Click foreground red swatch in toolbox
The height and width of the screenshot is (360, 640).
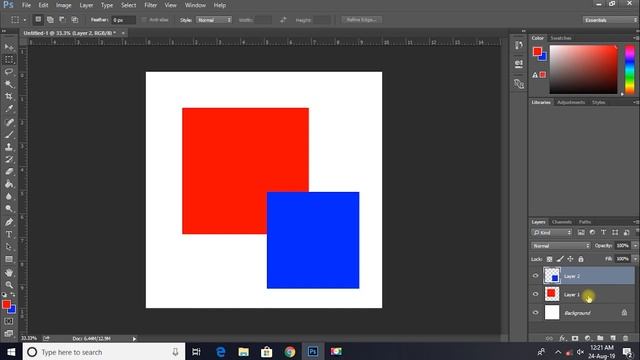pyautogui.click(x=6, y=304)
